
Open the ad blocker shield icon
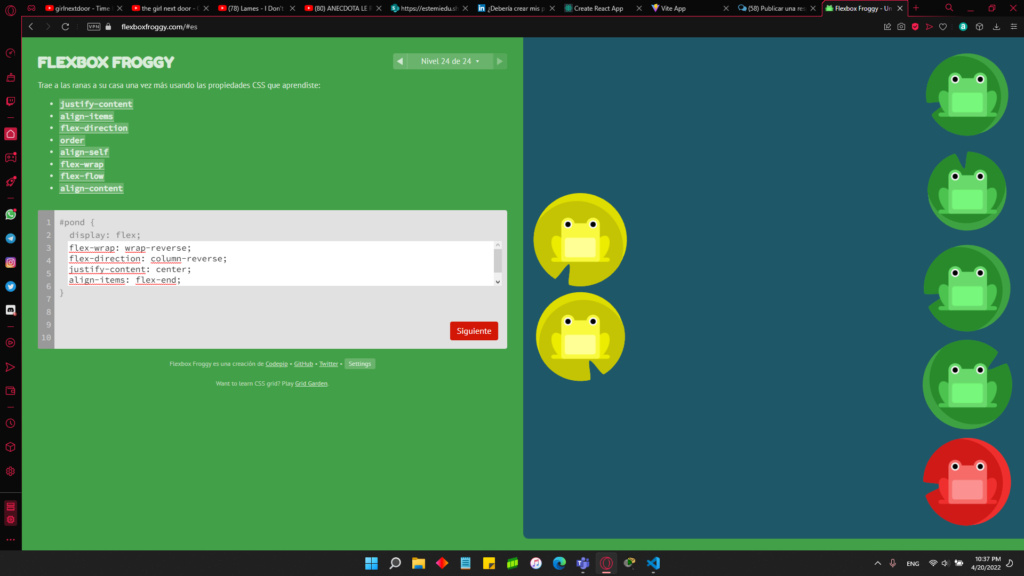point(915,27)
